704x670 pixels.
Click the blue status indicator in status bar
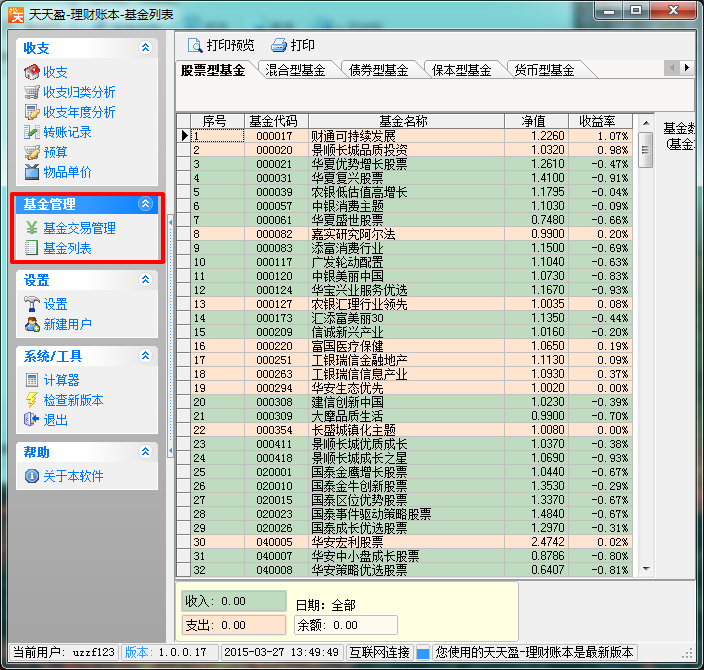(422, 652)
